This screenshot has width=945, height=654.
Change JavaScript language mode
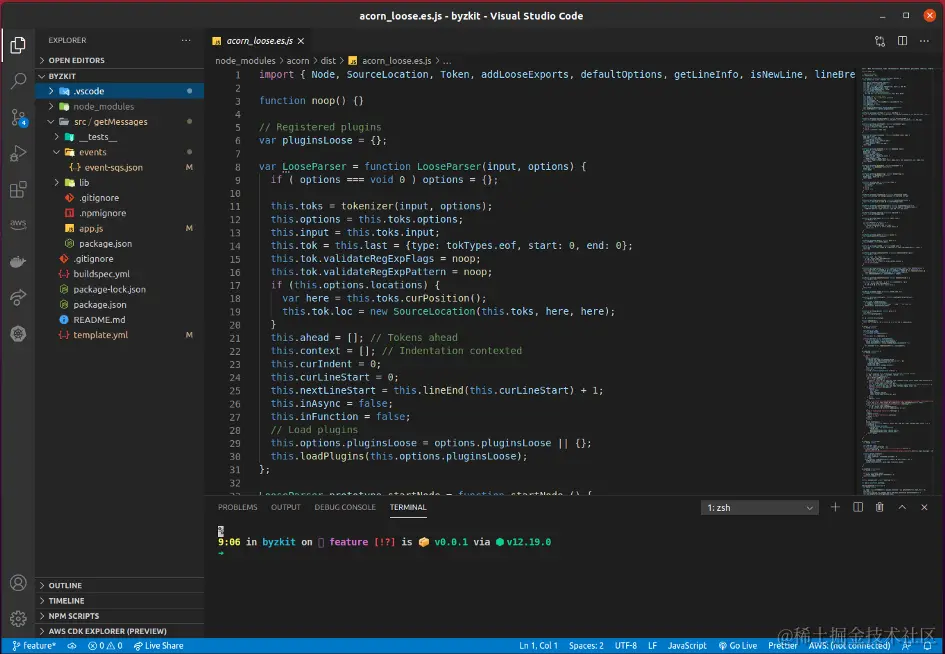687,646
